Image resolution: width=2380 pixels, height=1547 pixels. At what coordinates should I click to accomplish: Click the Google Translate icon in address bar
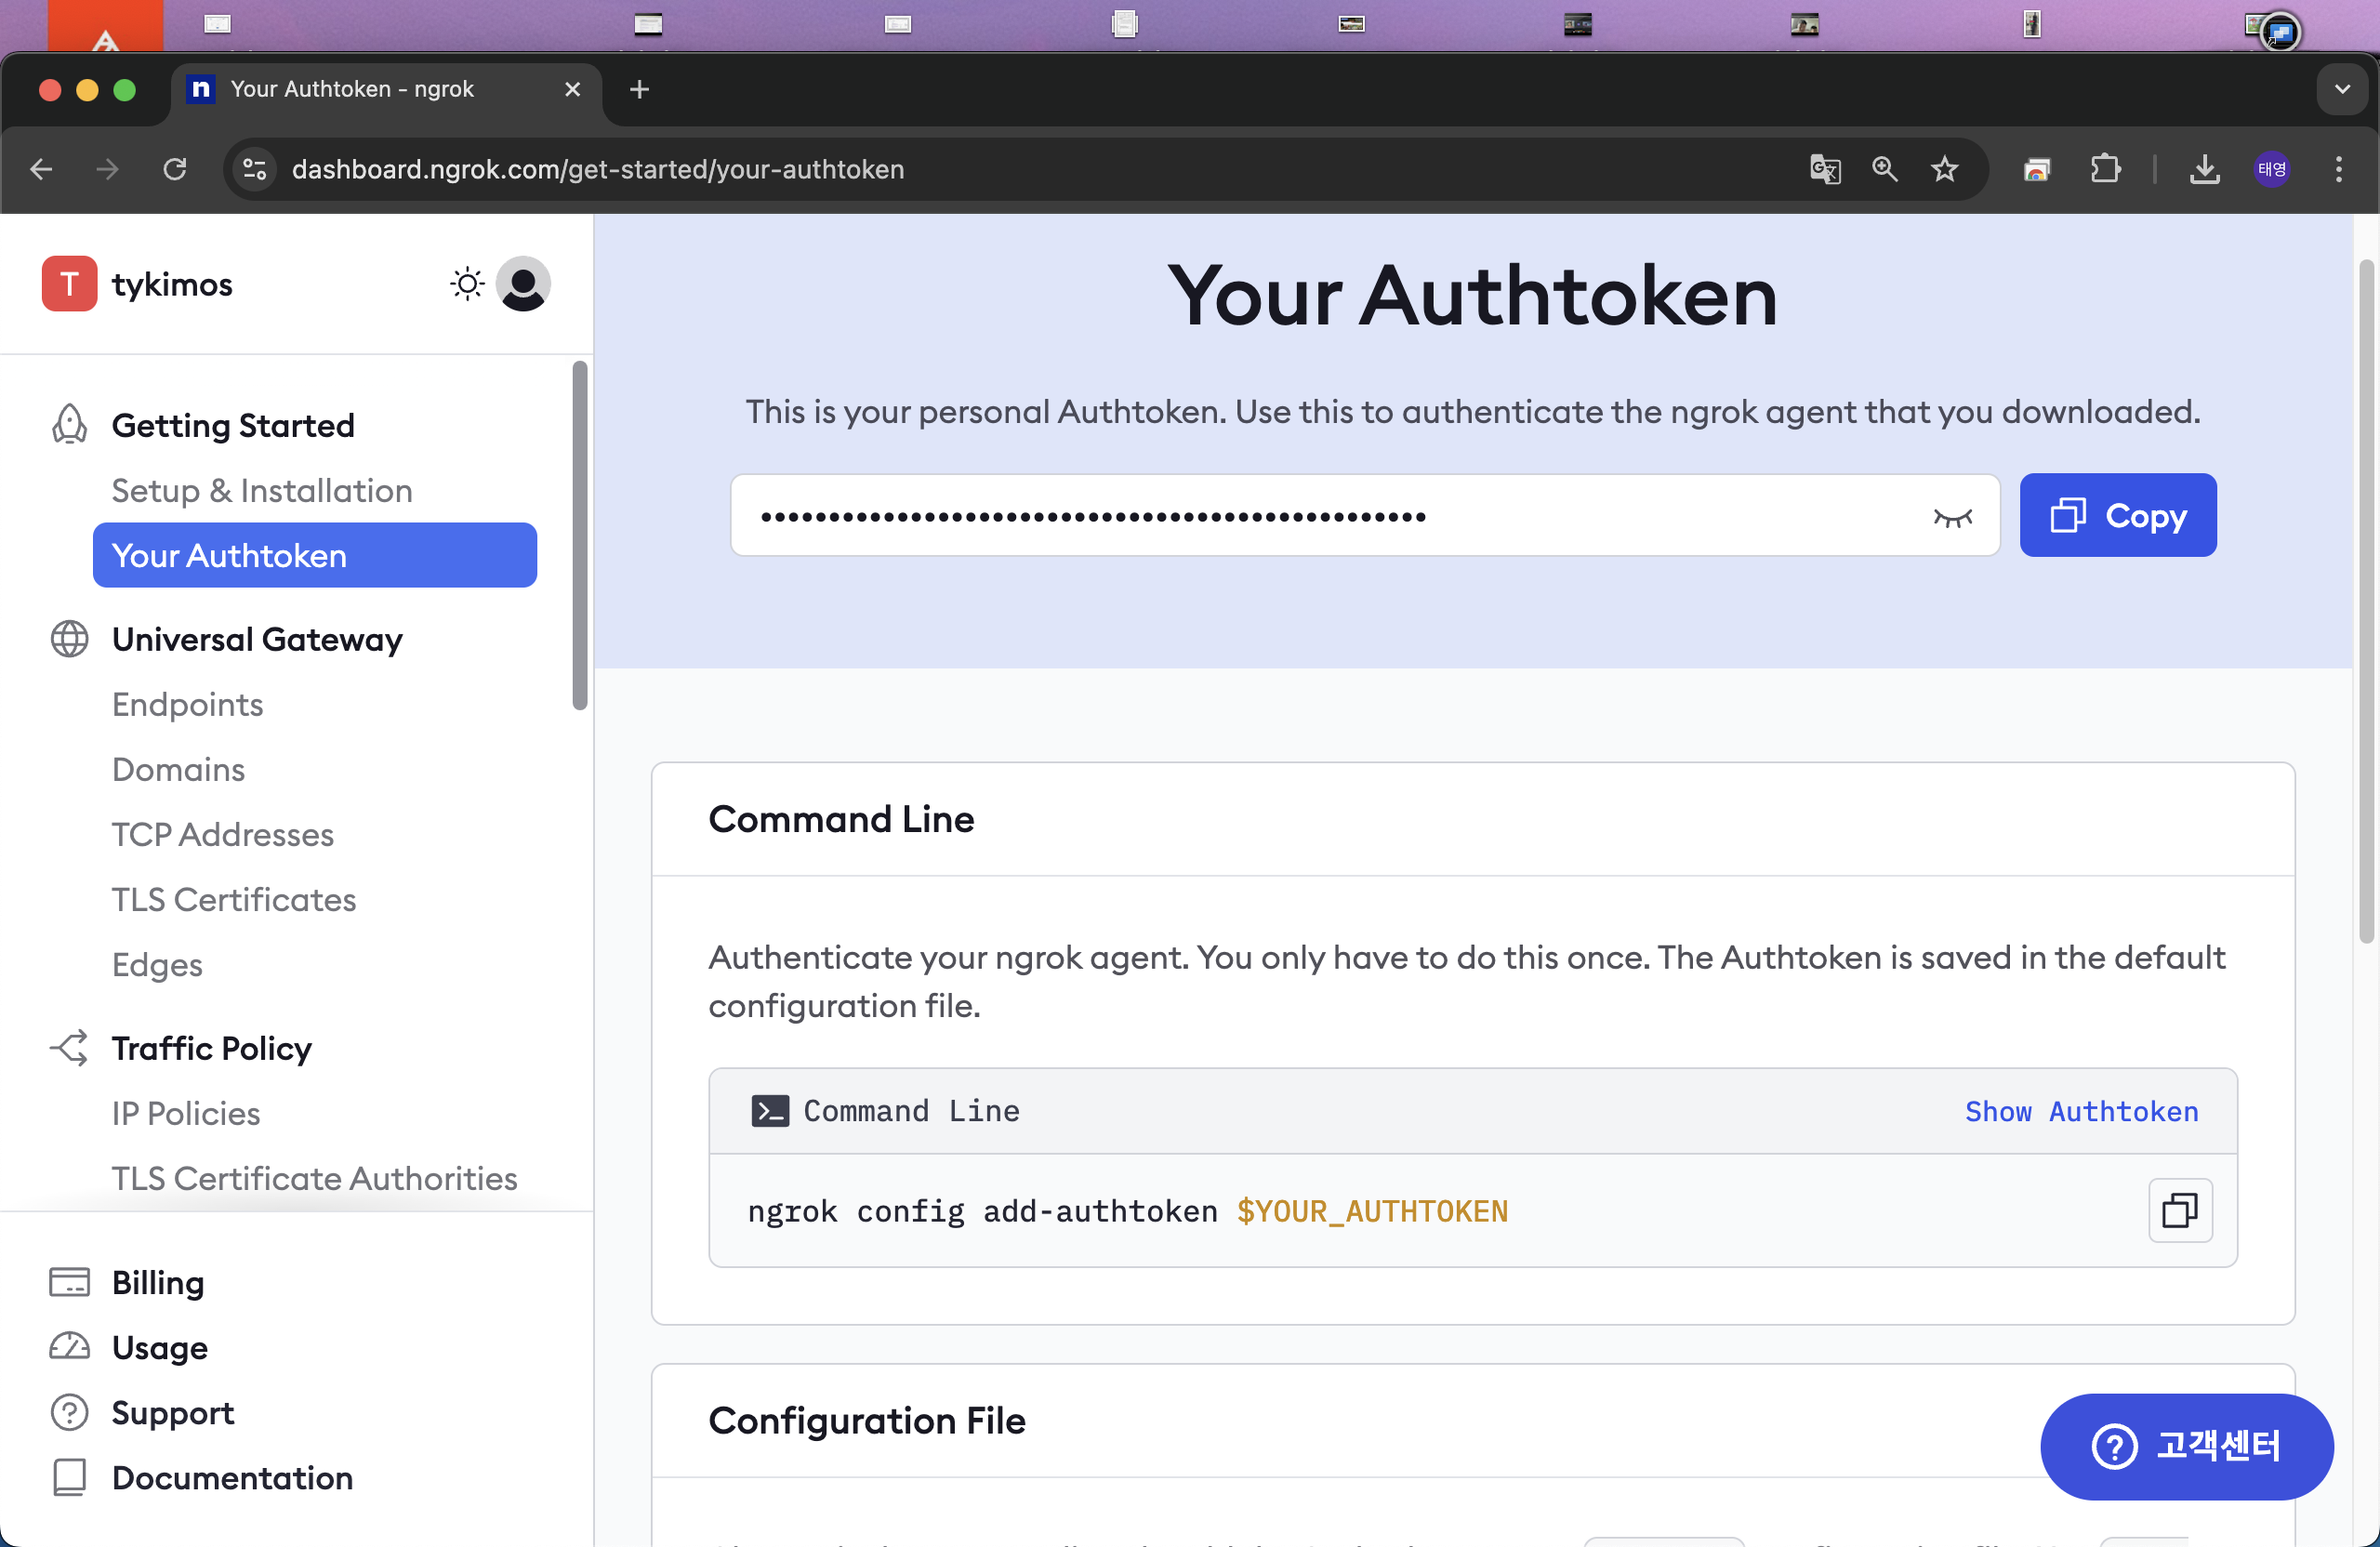point(1825,169)
